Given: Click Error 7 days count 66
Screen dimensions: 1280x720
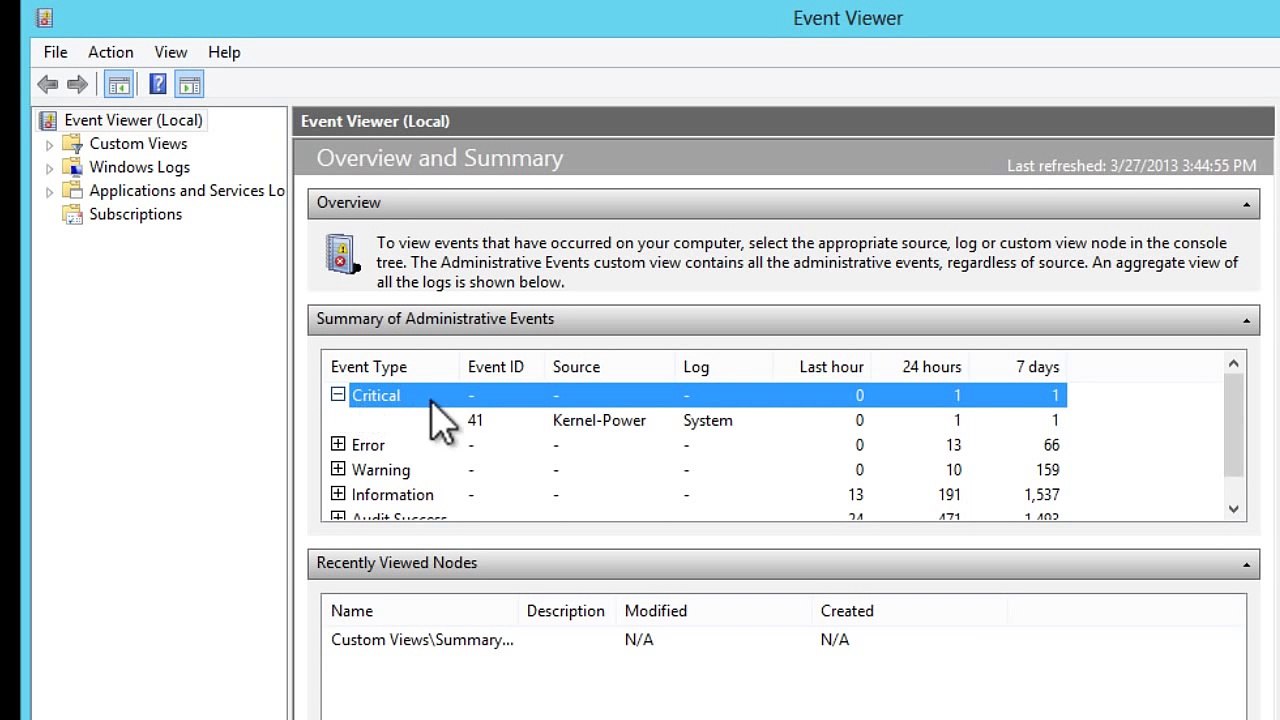Looking at the screenshot, I should (x=1050, y=445).
